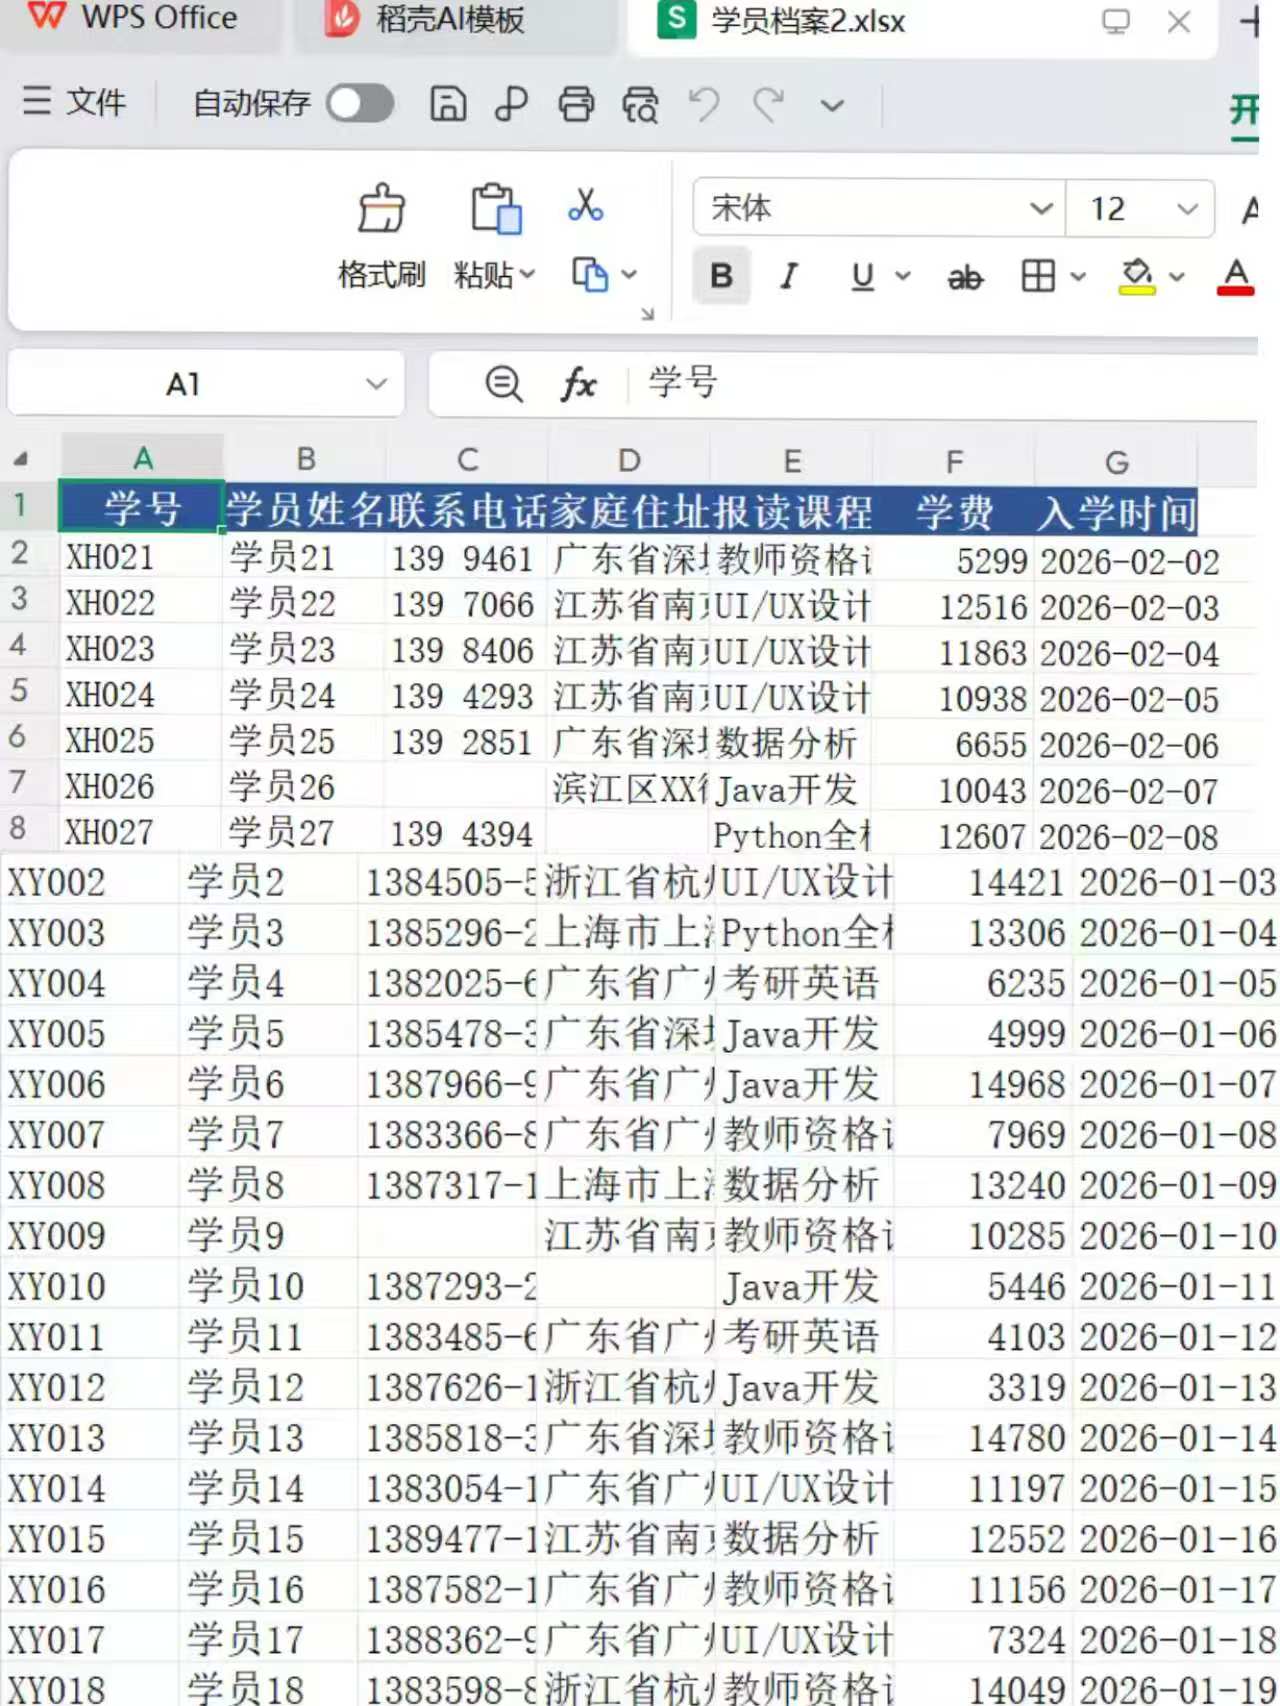The height and width of the screenshot is (1706, 1280).
Task: Expand the name box dropdown
Action: tap(376, 384)
